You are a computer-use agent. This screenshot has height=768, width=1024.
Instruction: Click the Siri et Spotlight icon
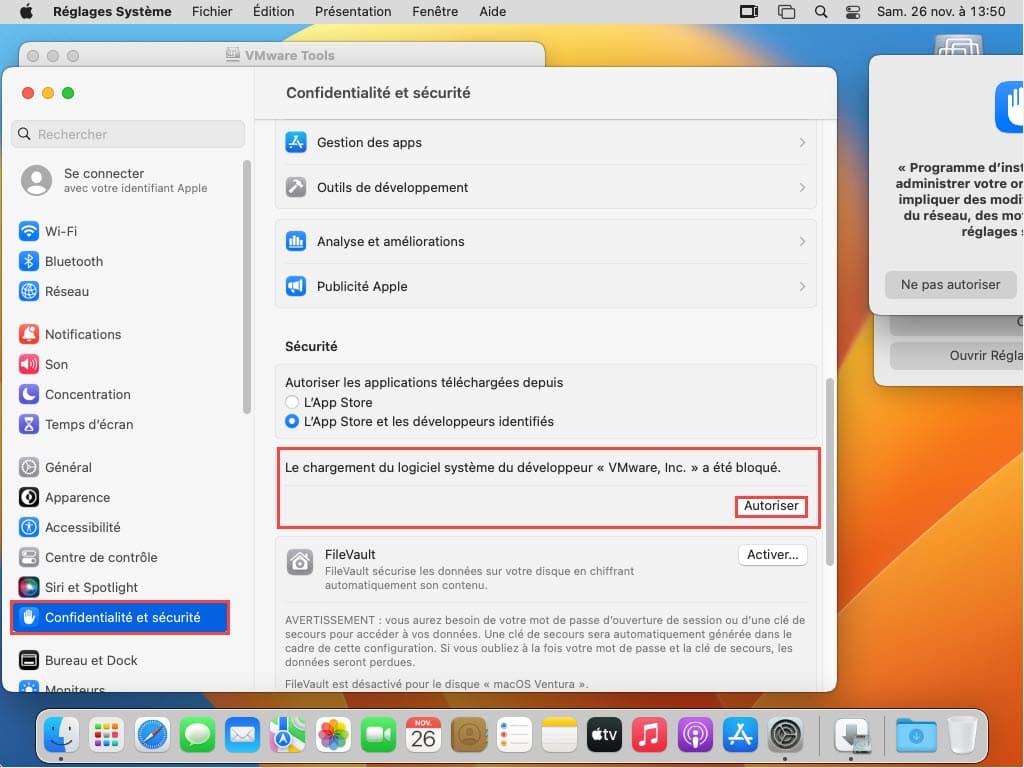[x=29, y=588]
